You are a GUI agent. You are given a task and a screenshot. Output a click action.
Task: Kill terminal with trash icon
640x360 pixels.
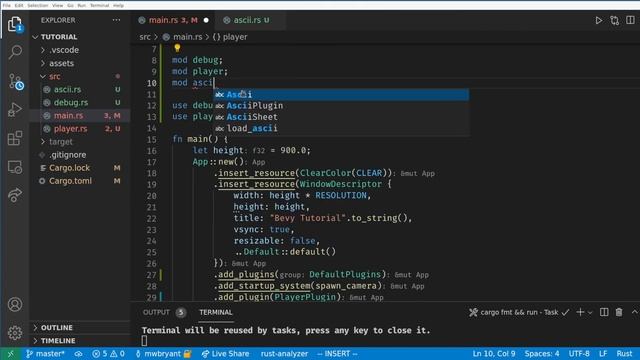[619, 312]
